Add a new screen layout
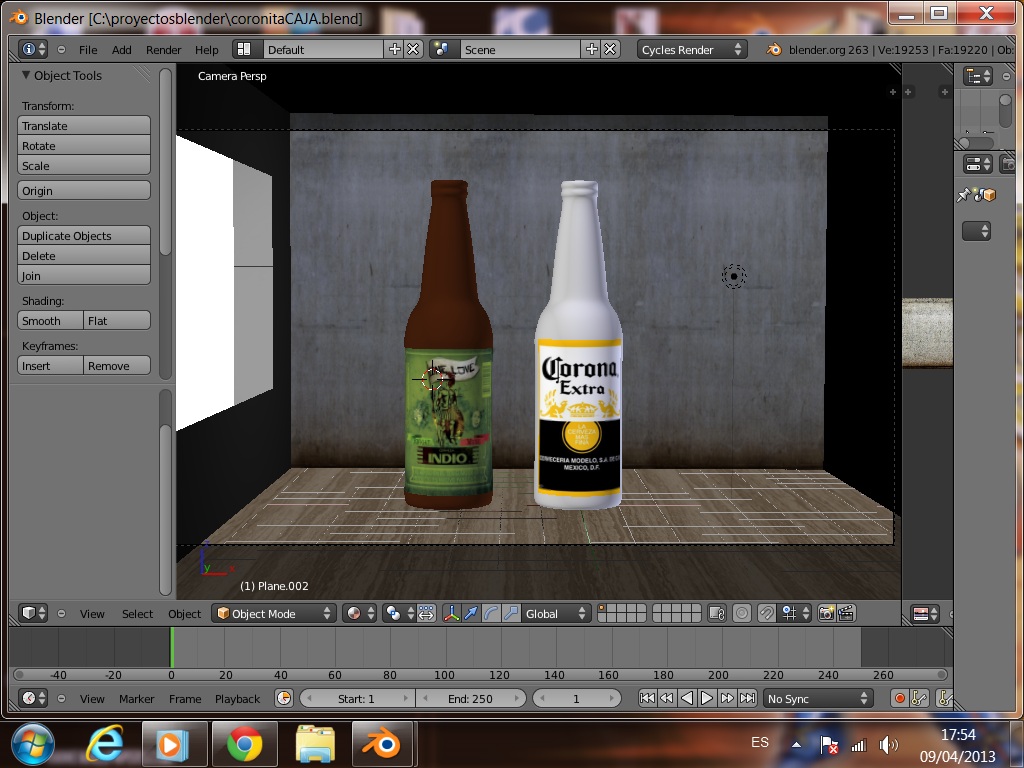Screen dimensions: 1024x768 (395, 49)
